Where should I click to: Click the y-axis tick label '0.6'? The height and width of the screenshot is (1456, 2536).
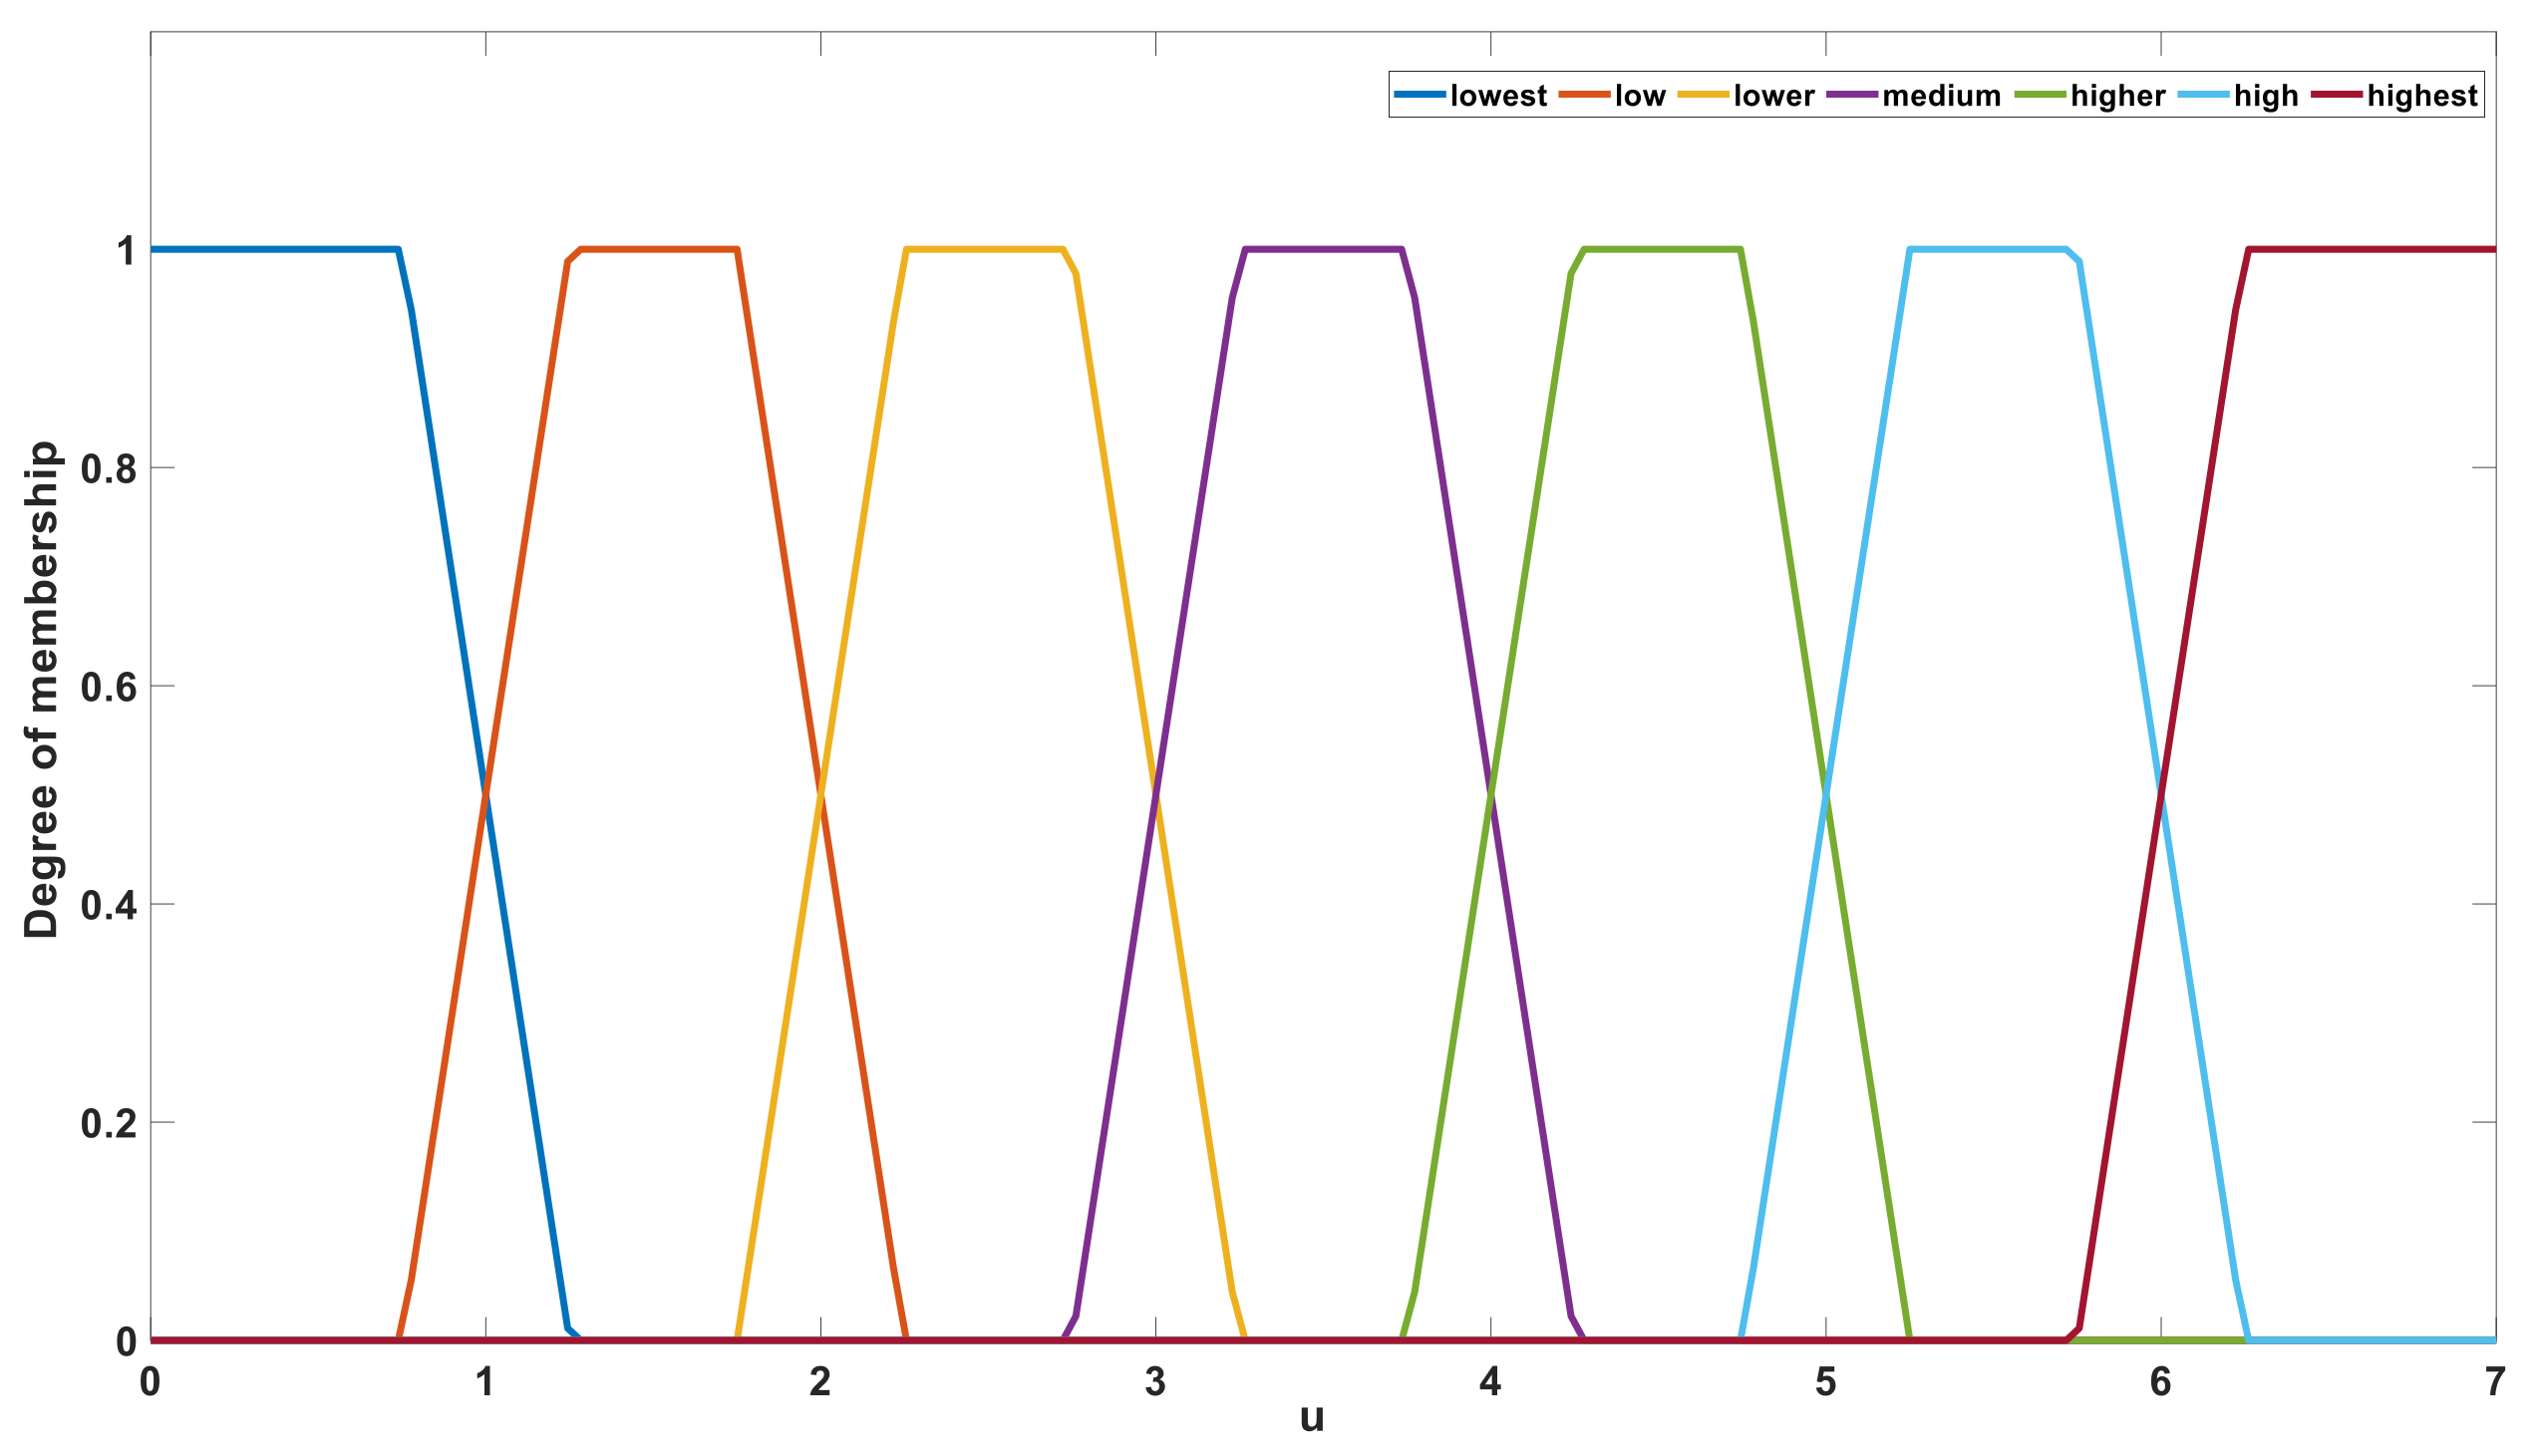coord(108,687)
